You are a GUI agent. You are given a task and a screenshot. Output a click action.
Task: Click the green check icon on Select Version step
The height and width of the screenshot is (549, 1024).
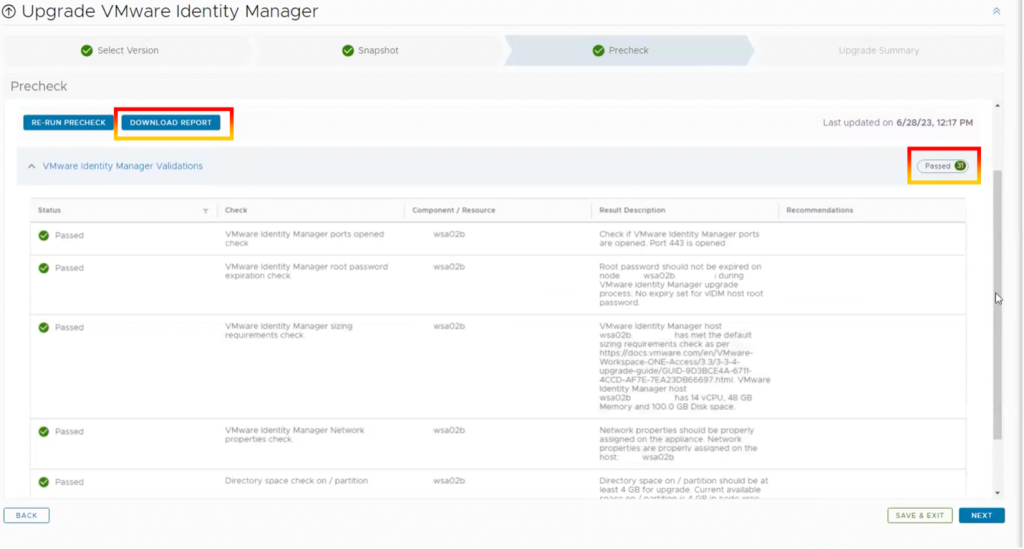point(87,51)
